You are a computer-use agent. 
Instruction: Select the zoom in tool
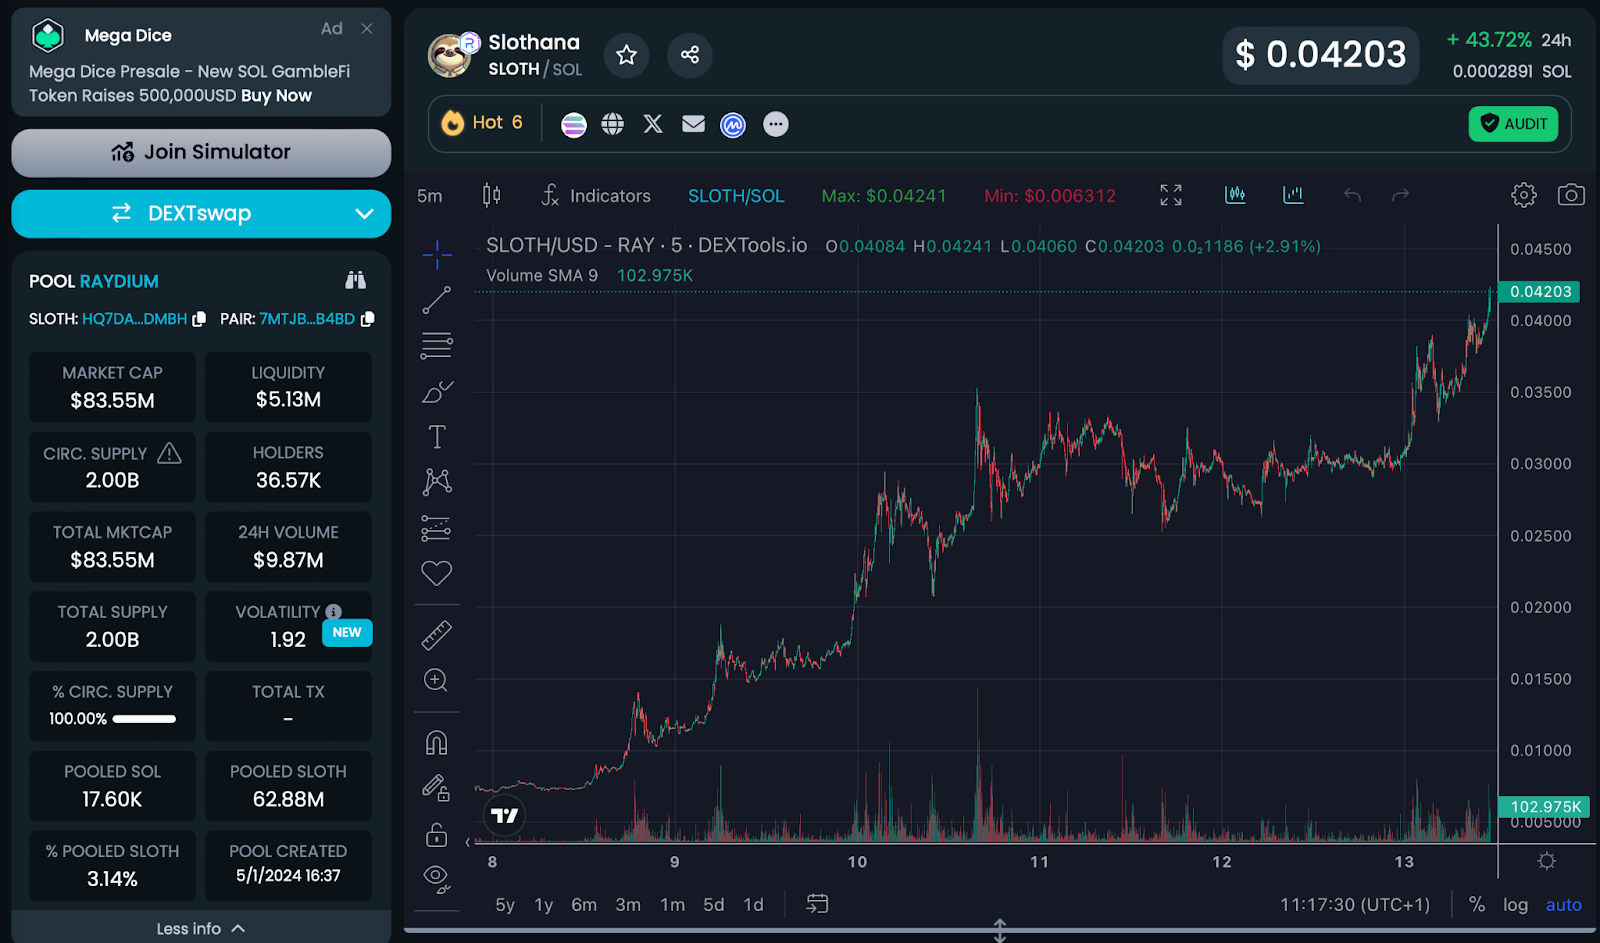pos(437,681)
